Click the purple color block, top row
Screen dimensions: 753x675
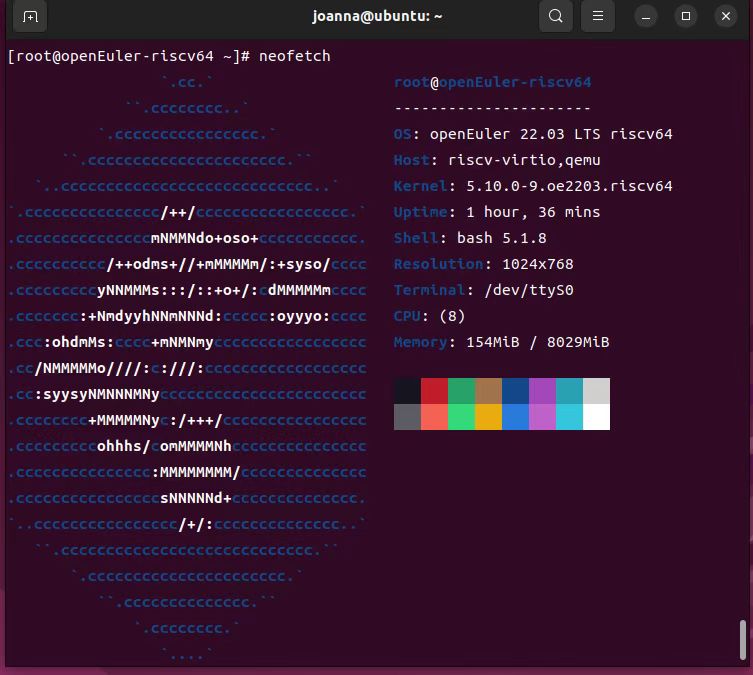pos(542,391)
